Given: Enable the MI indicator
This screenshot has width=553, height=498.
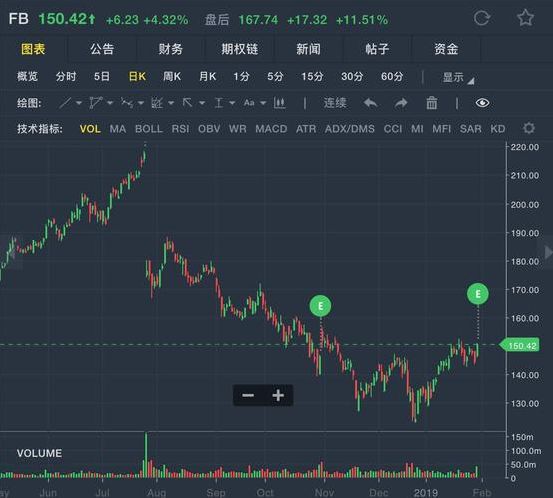Looking at the screenshot, I should tap(417, 129).
